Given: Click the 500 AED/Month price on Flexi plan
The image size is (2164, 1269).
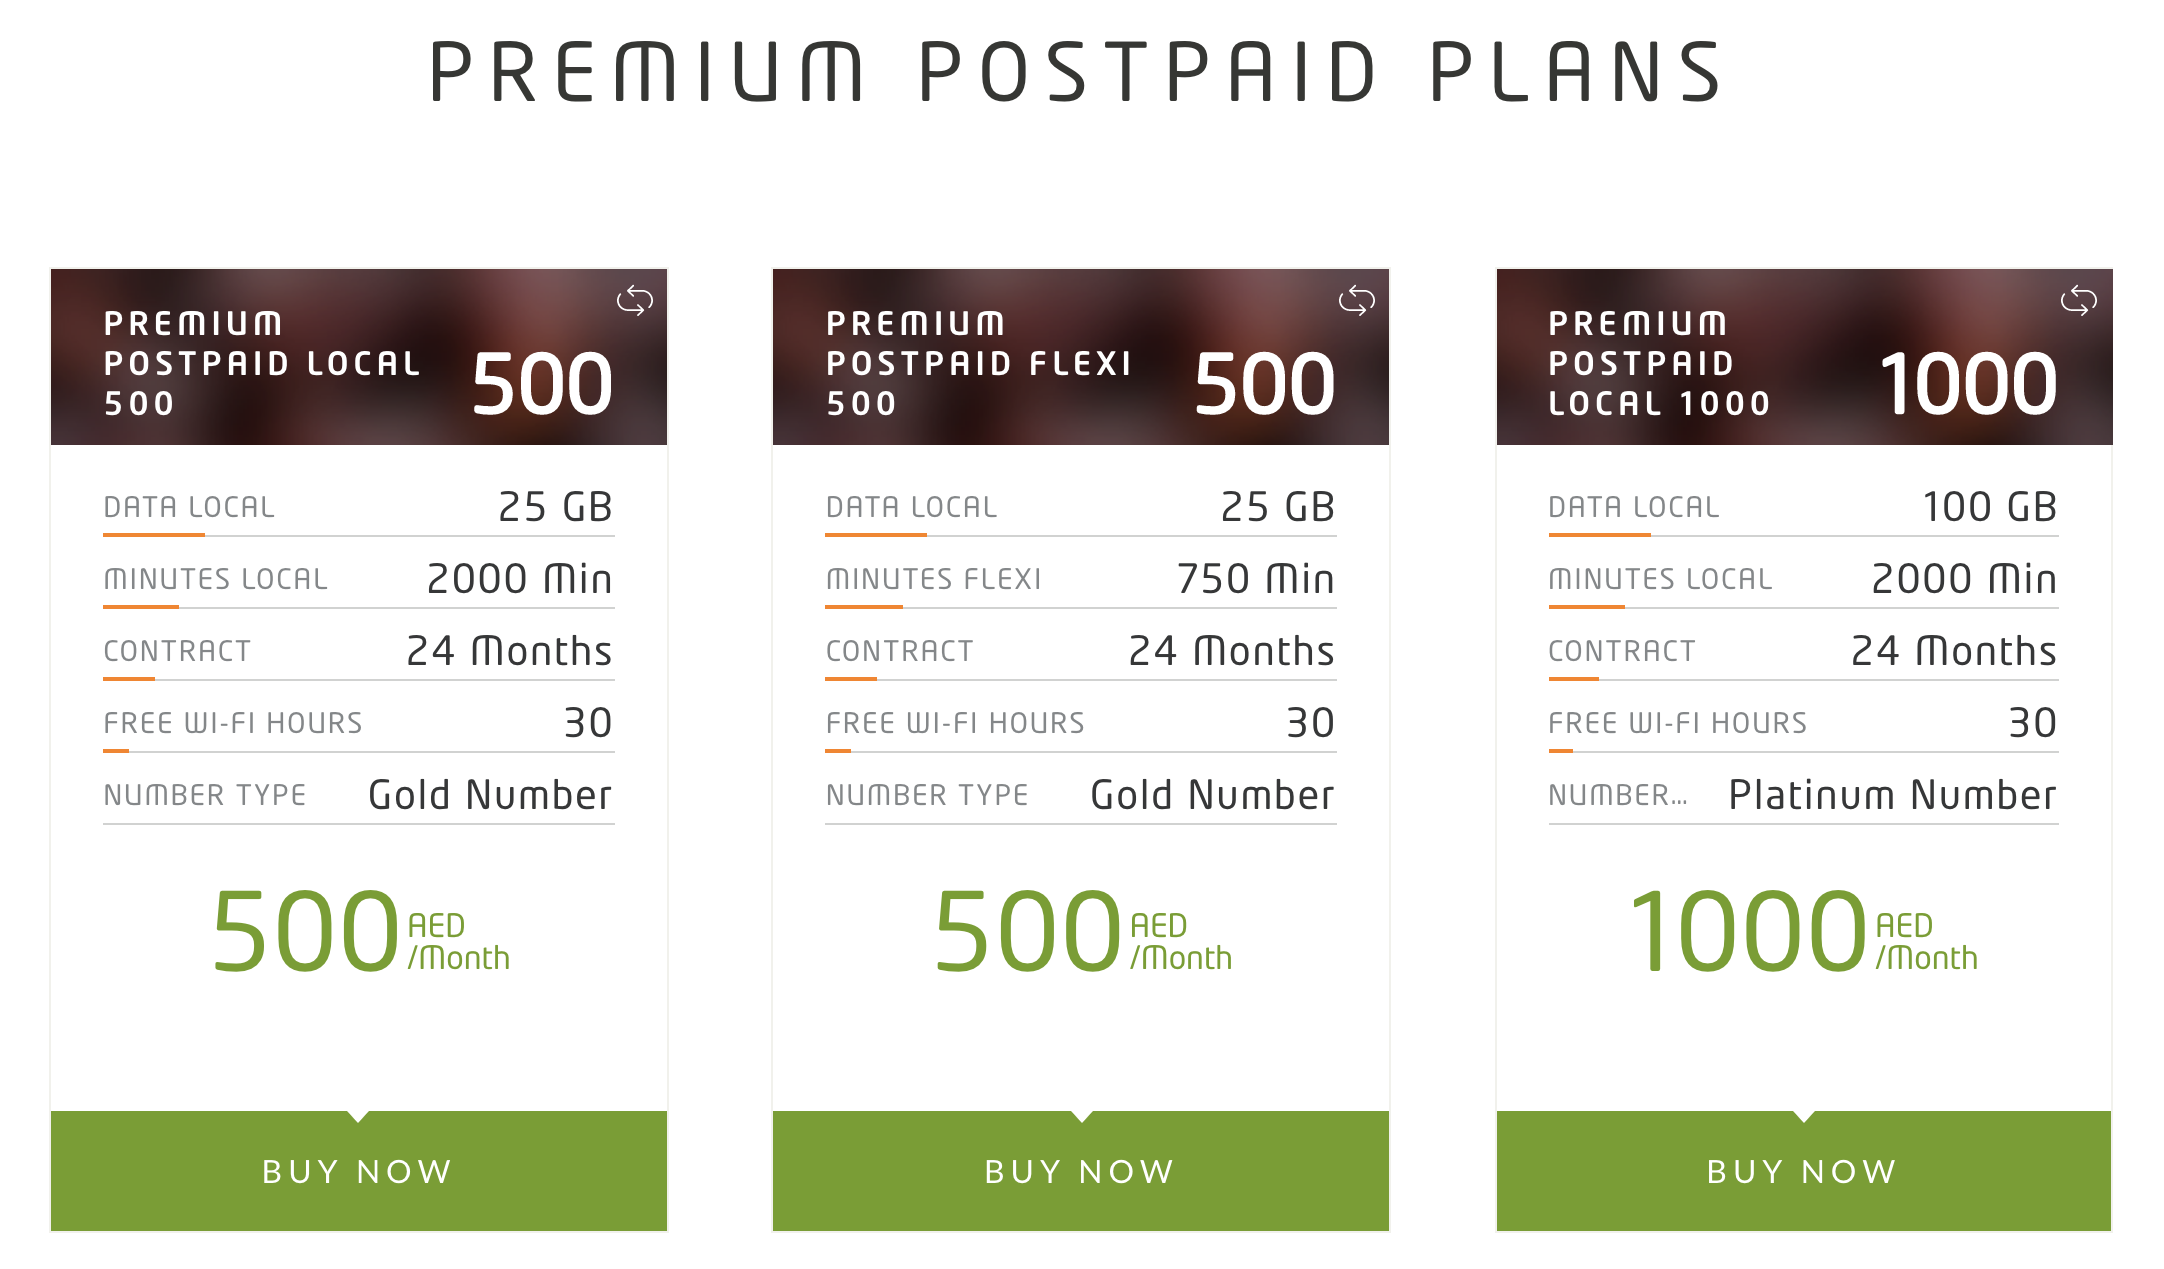Looking at the screenshot, I should (1081, 933).
